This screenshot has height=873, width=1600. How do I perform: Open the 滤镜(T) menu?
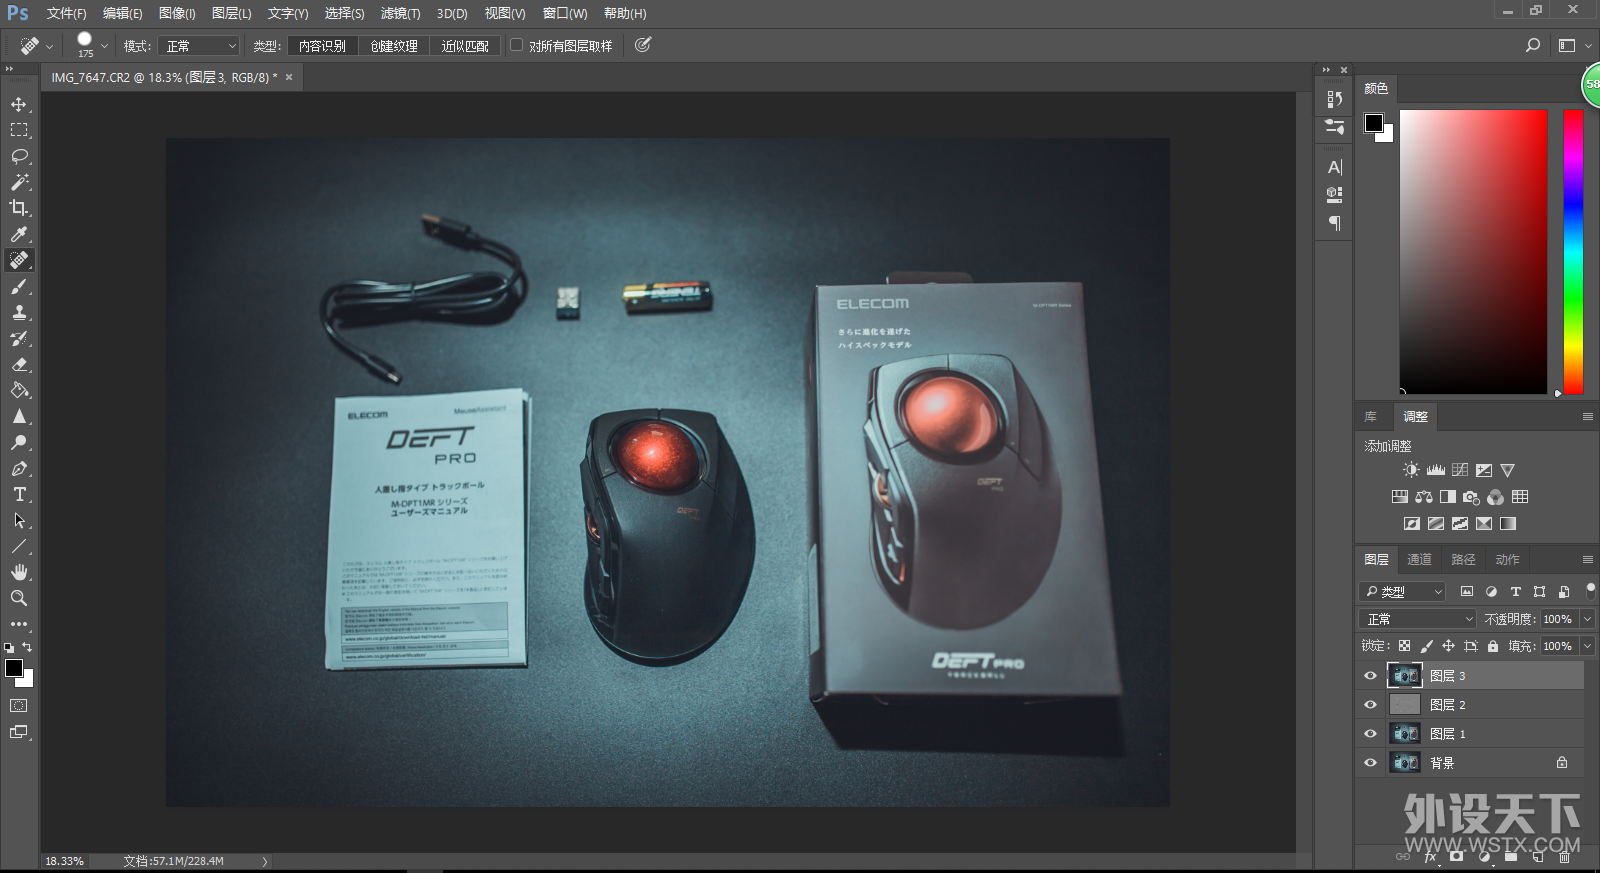[400, 13]
